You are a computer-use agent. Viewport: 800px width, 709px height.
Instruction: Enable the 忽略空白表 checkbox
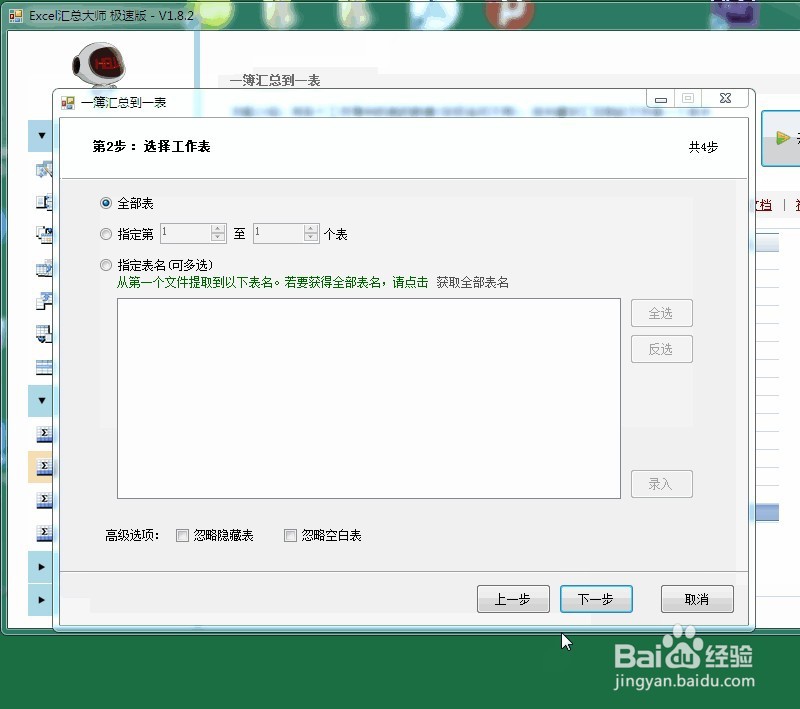coord(290,535)
